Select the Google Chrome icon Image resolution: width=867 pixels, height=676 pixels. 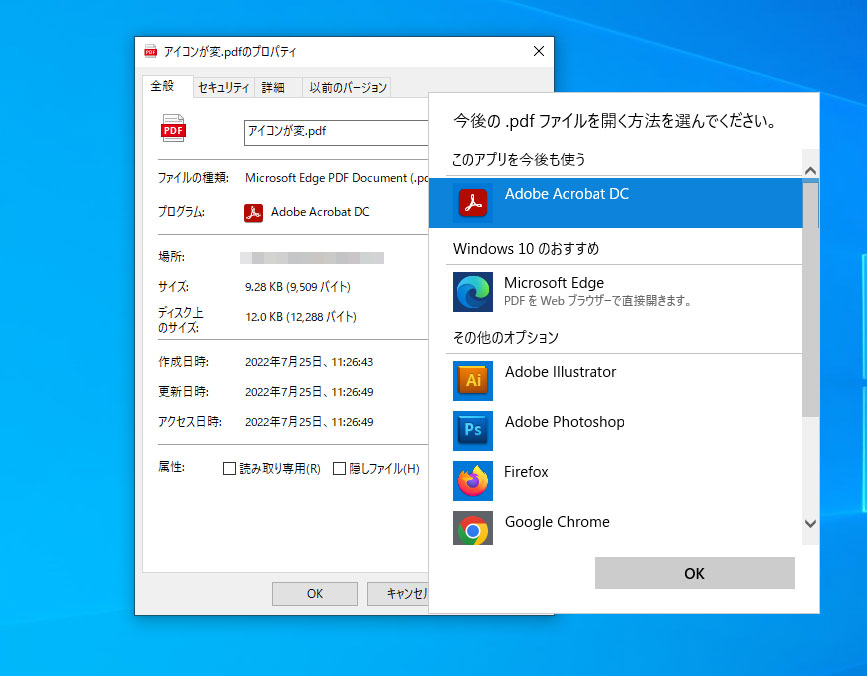(x=473, y=528)
